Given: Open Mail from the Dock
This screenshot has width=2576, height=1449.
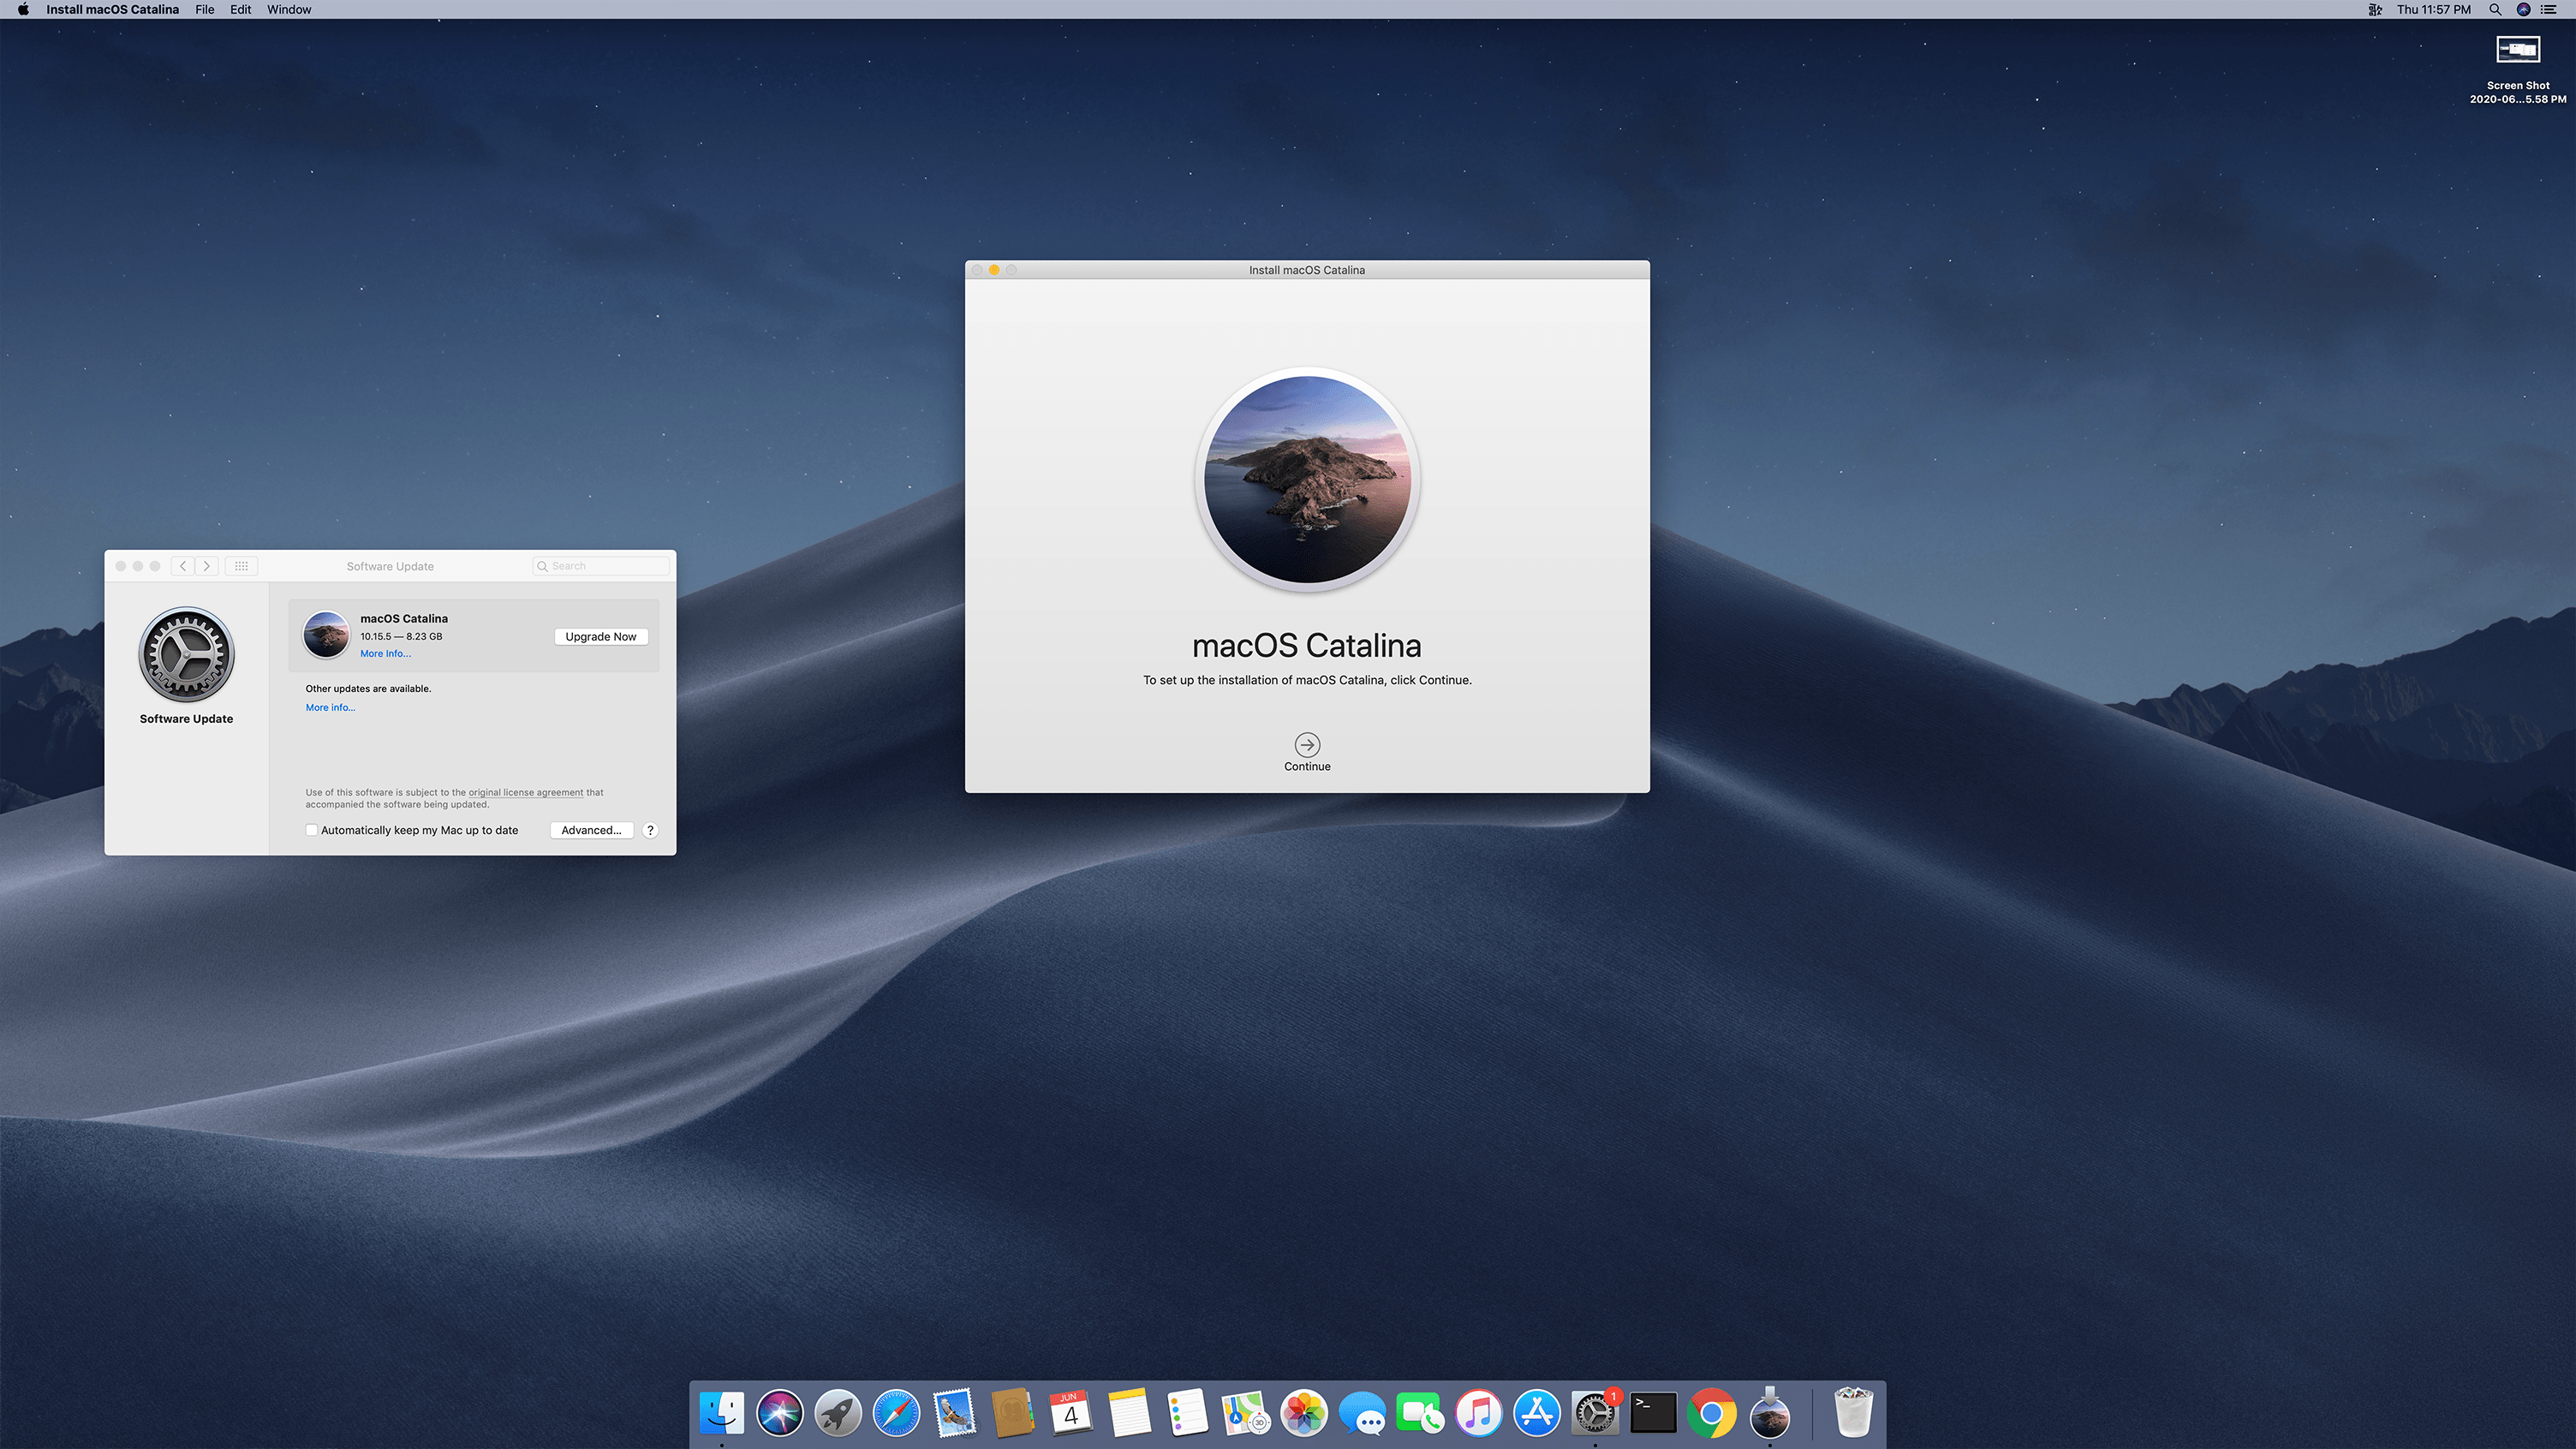Looking at the screenshot, I should [954, 1413].
